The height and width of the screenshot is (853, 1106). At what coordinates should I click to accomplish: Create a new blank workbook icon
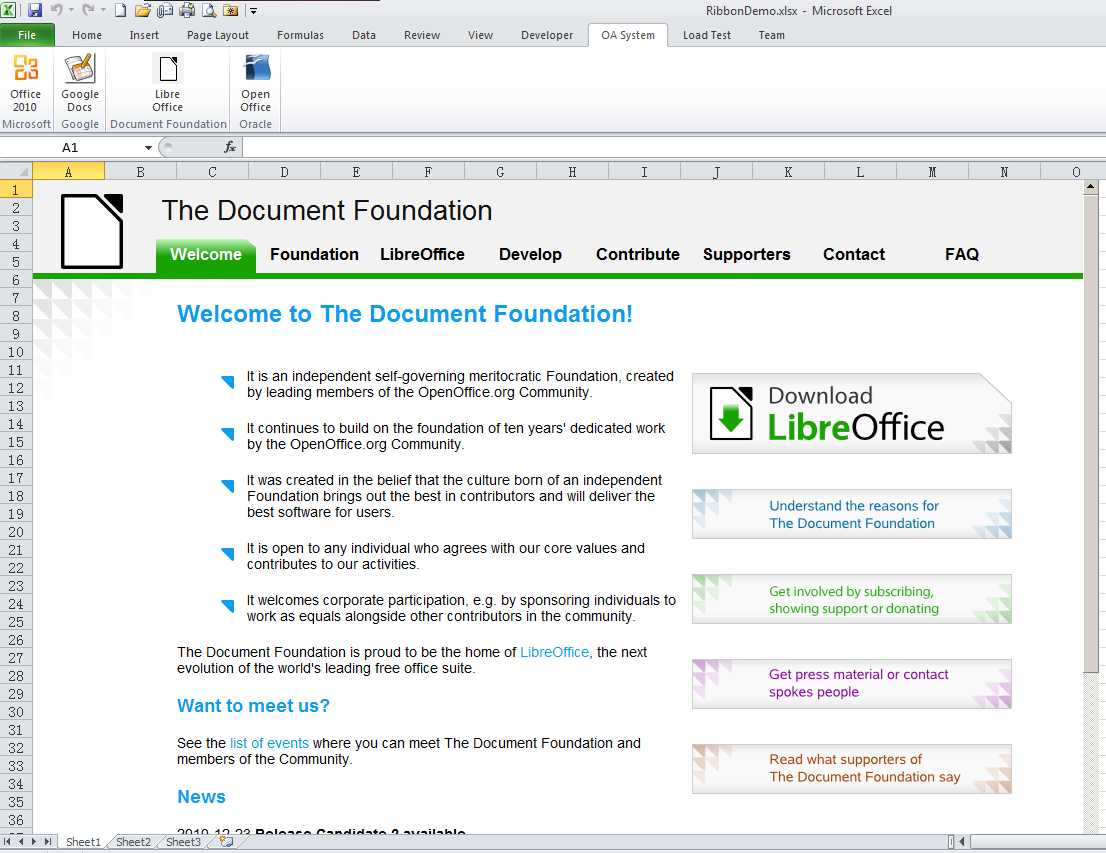(121, 11)
